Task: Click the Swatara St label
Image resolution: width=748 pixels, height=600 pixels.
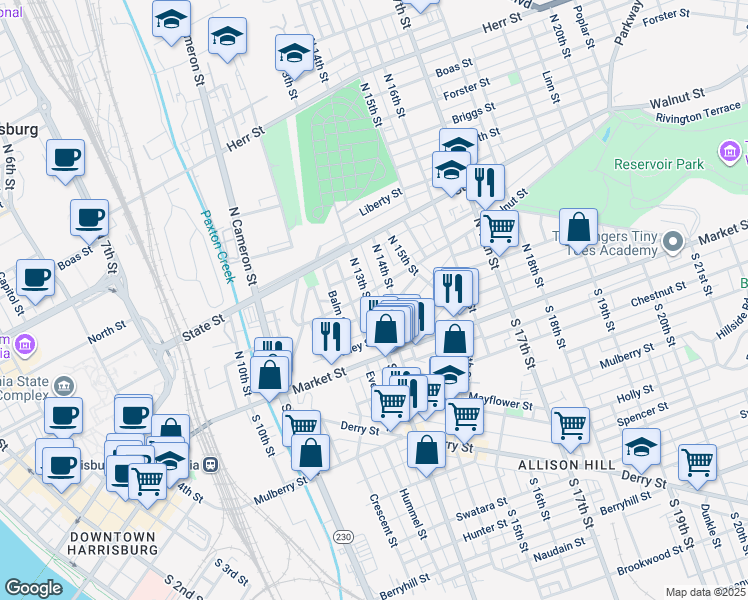Action: pos(481,509)
